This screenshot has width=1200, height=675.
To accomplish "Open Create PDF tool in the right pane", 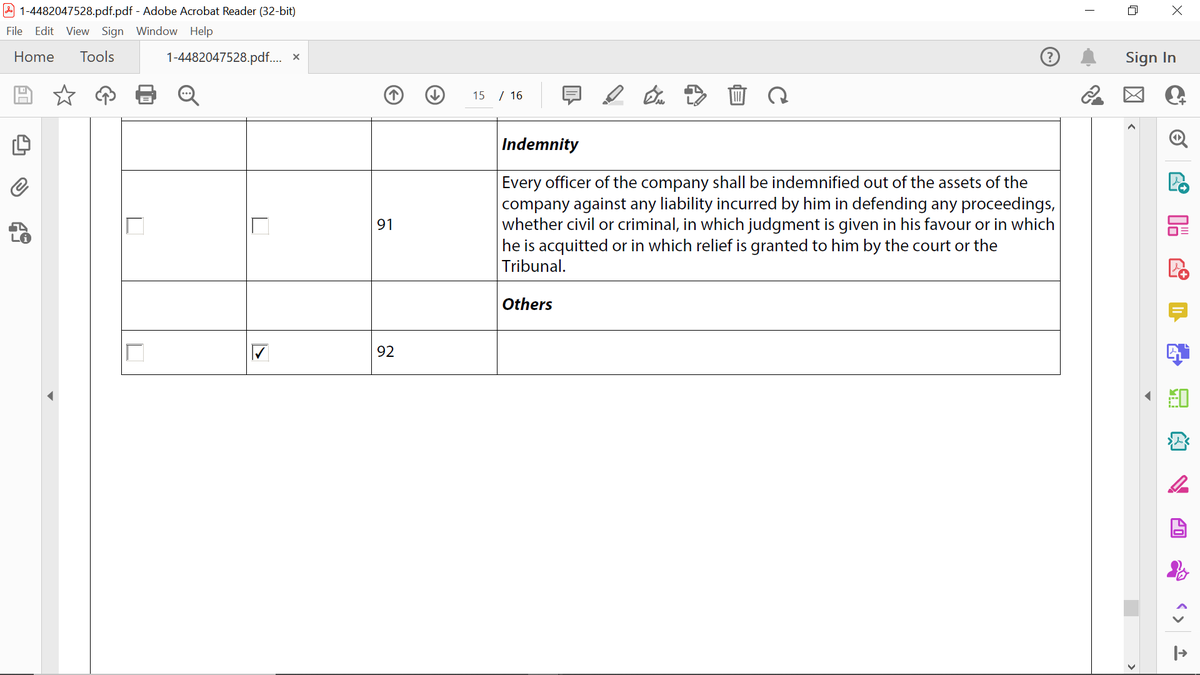I will pos(1178,269).
